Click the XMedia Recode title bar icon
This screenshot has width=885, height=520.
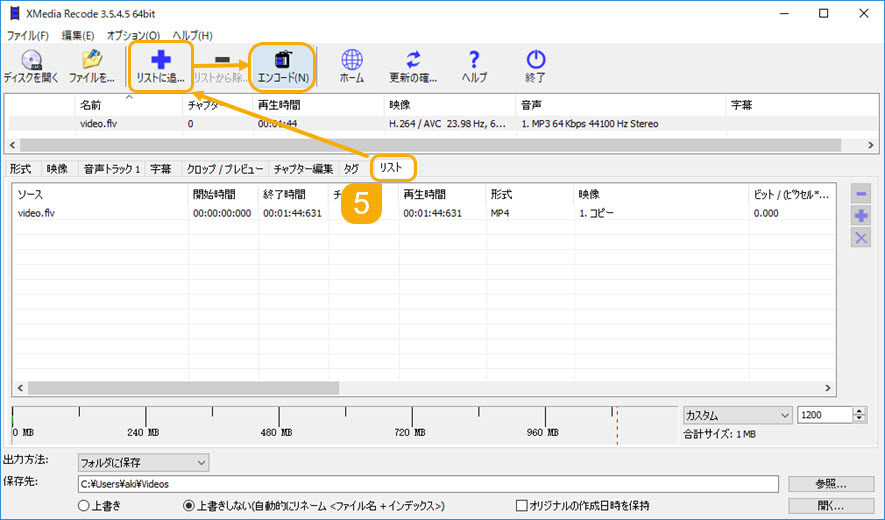pos(15,13)
